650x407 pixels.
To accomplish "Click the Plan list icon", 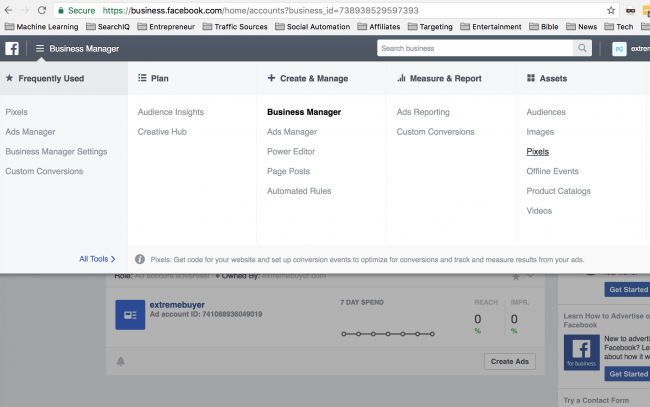I will tap(142, 78).
